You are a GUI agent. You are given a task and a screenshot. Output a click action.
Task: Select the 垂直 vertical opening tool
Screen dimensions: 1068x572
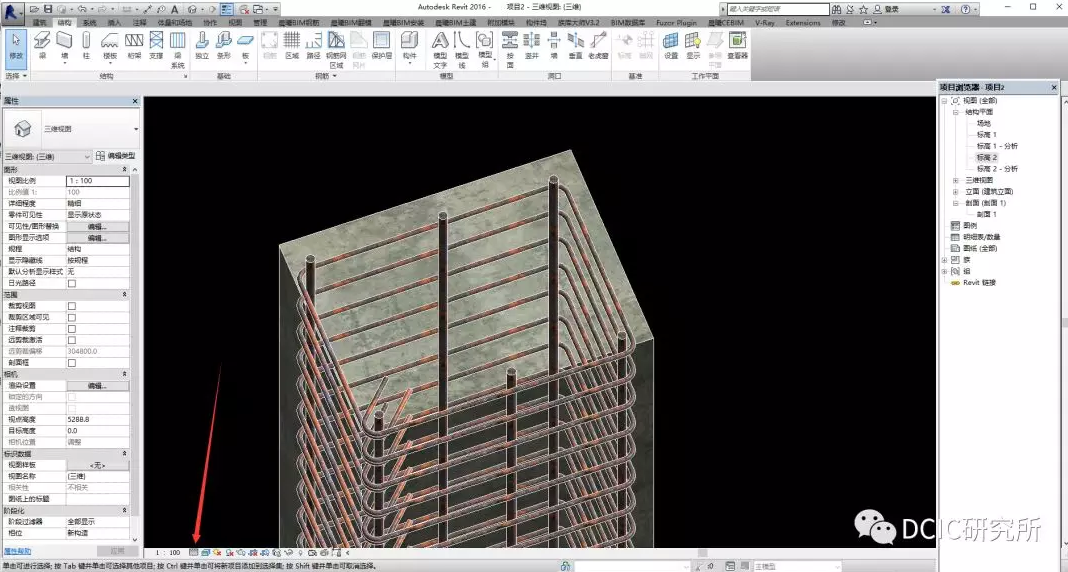(576, 46)
